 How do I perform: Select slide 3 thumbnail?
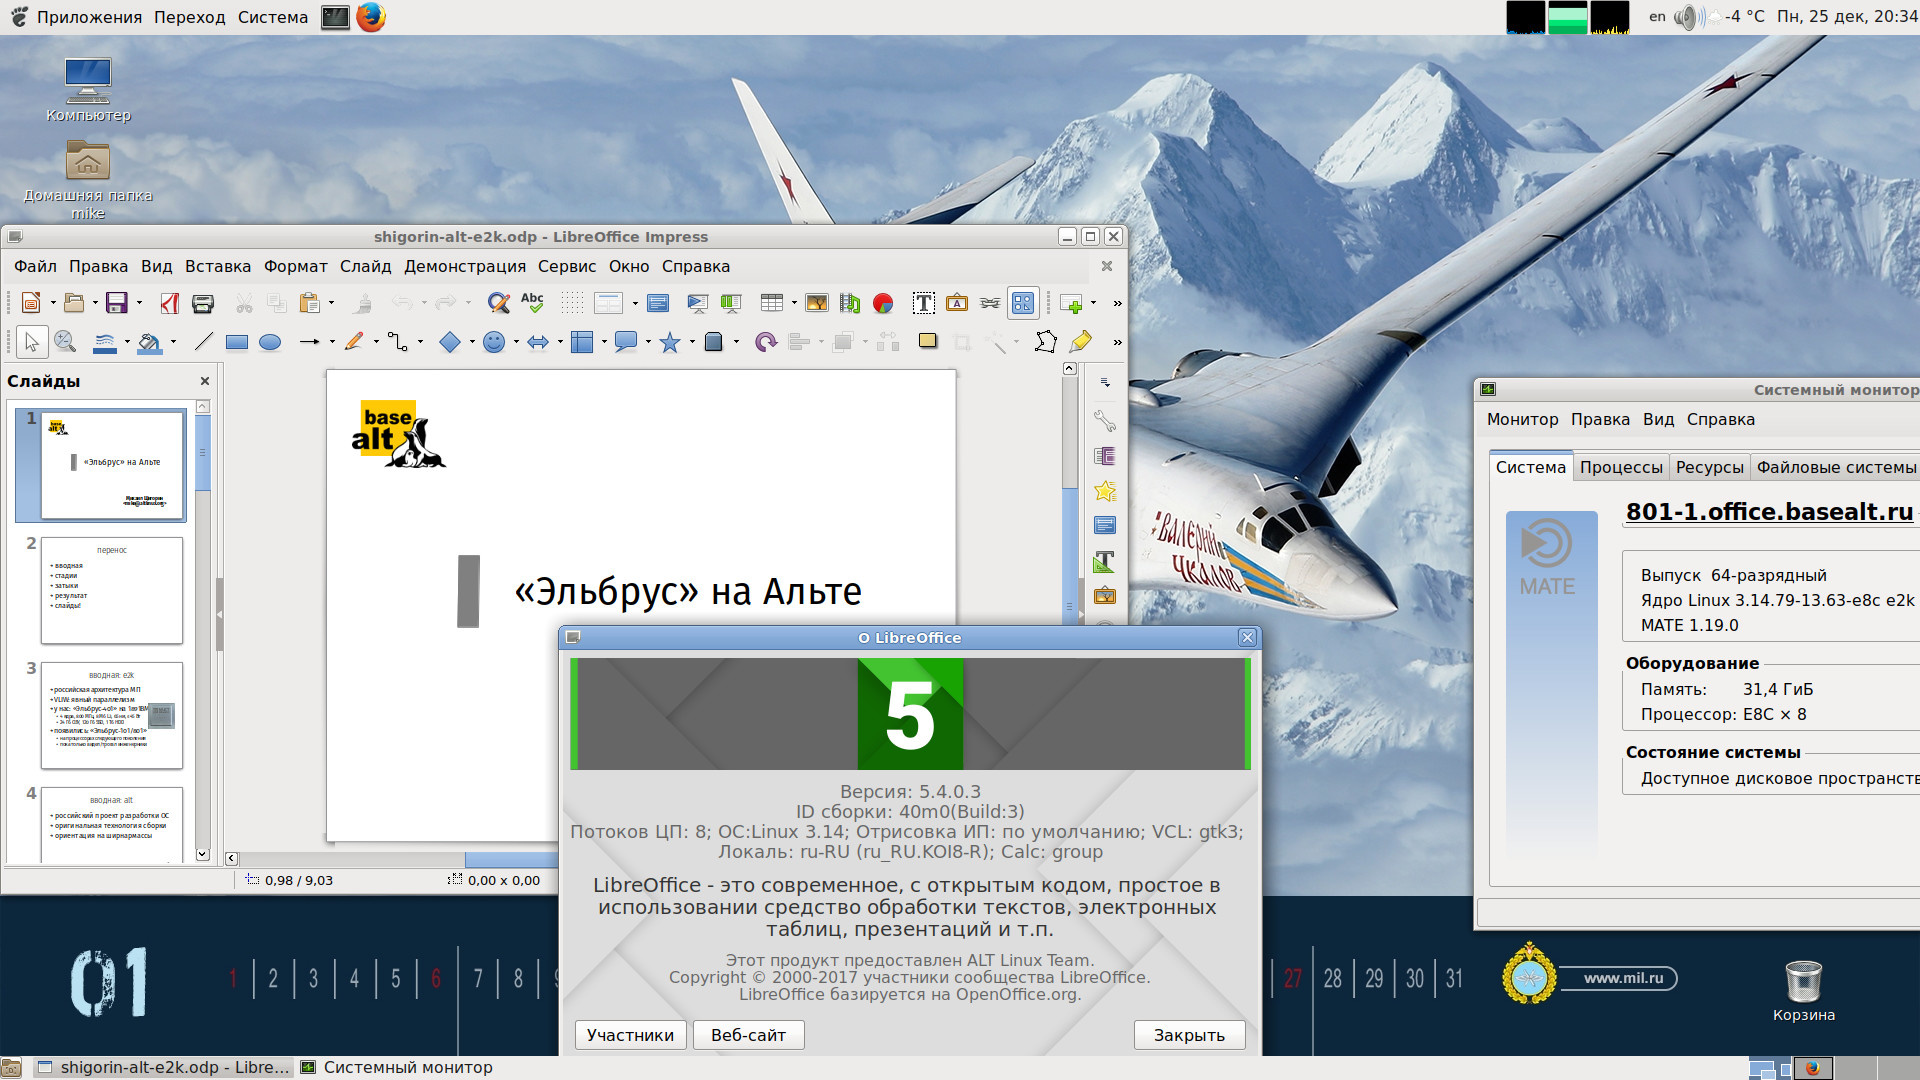point(112,714)
